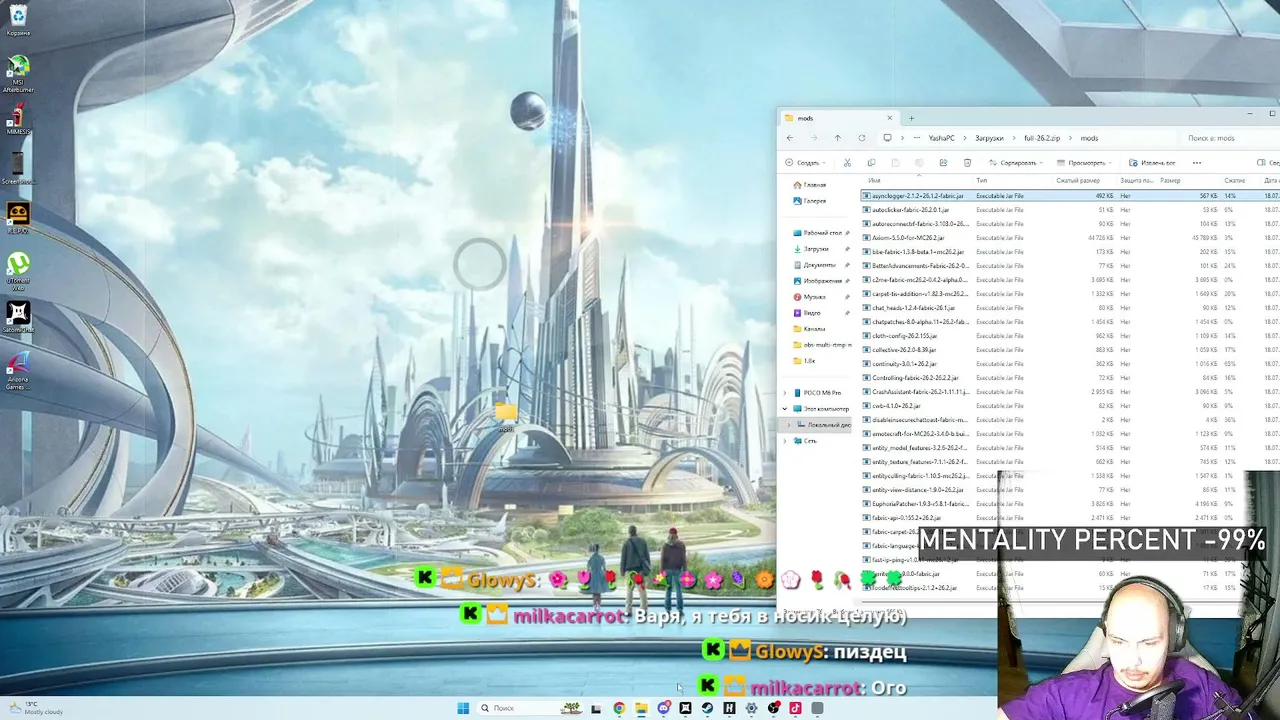Expand the POCO M6 Pro tree node
1280x720 pixels.
point(785,393)
